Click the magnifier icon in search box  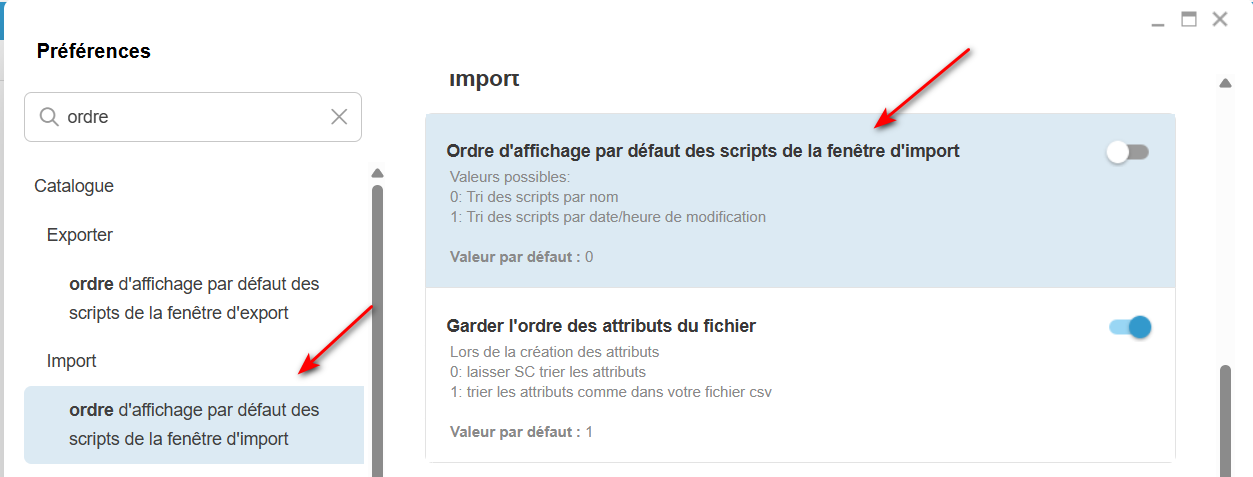point(49,117)
